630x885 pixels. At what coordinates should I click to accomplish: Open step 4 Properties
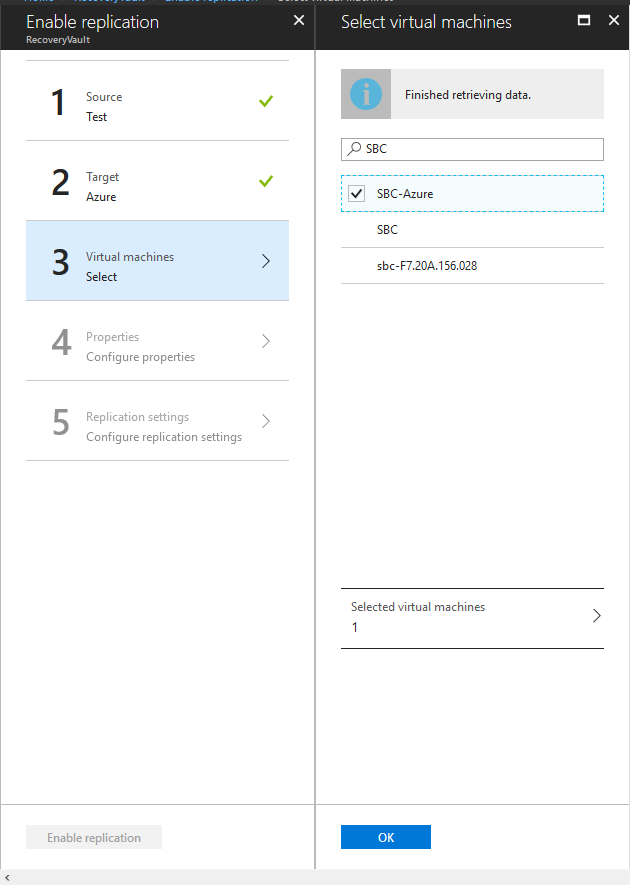pos(157,340)
